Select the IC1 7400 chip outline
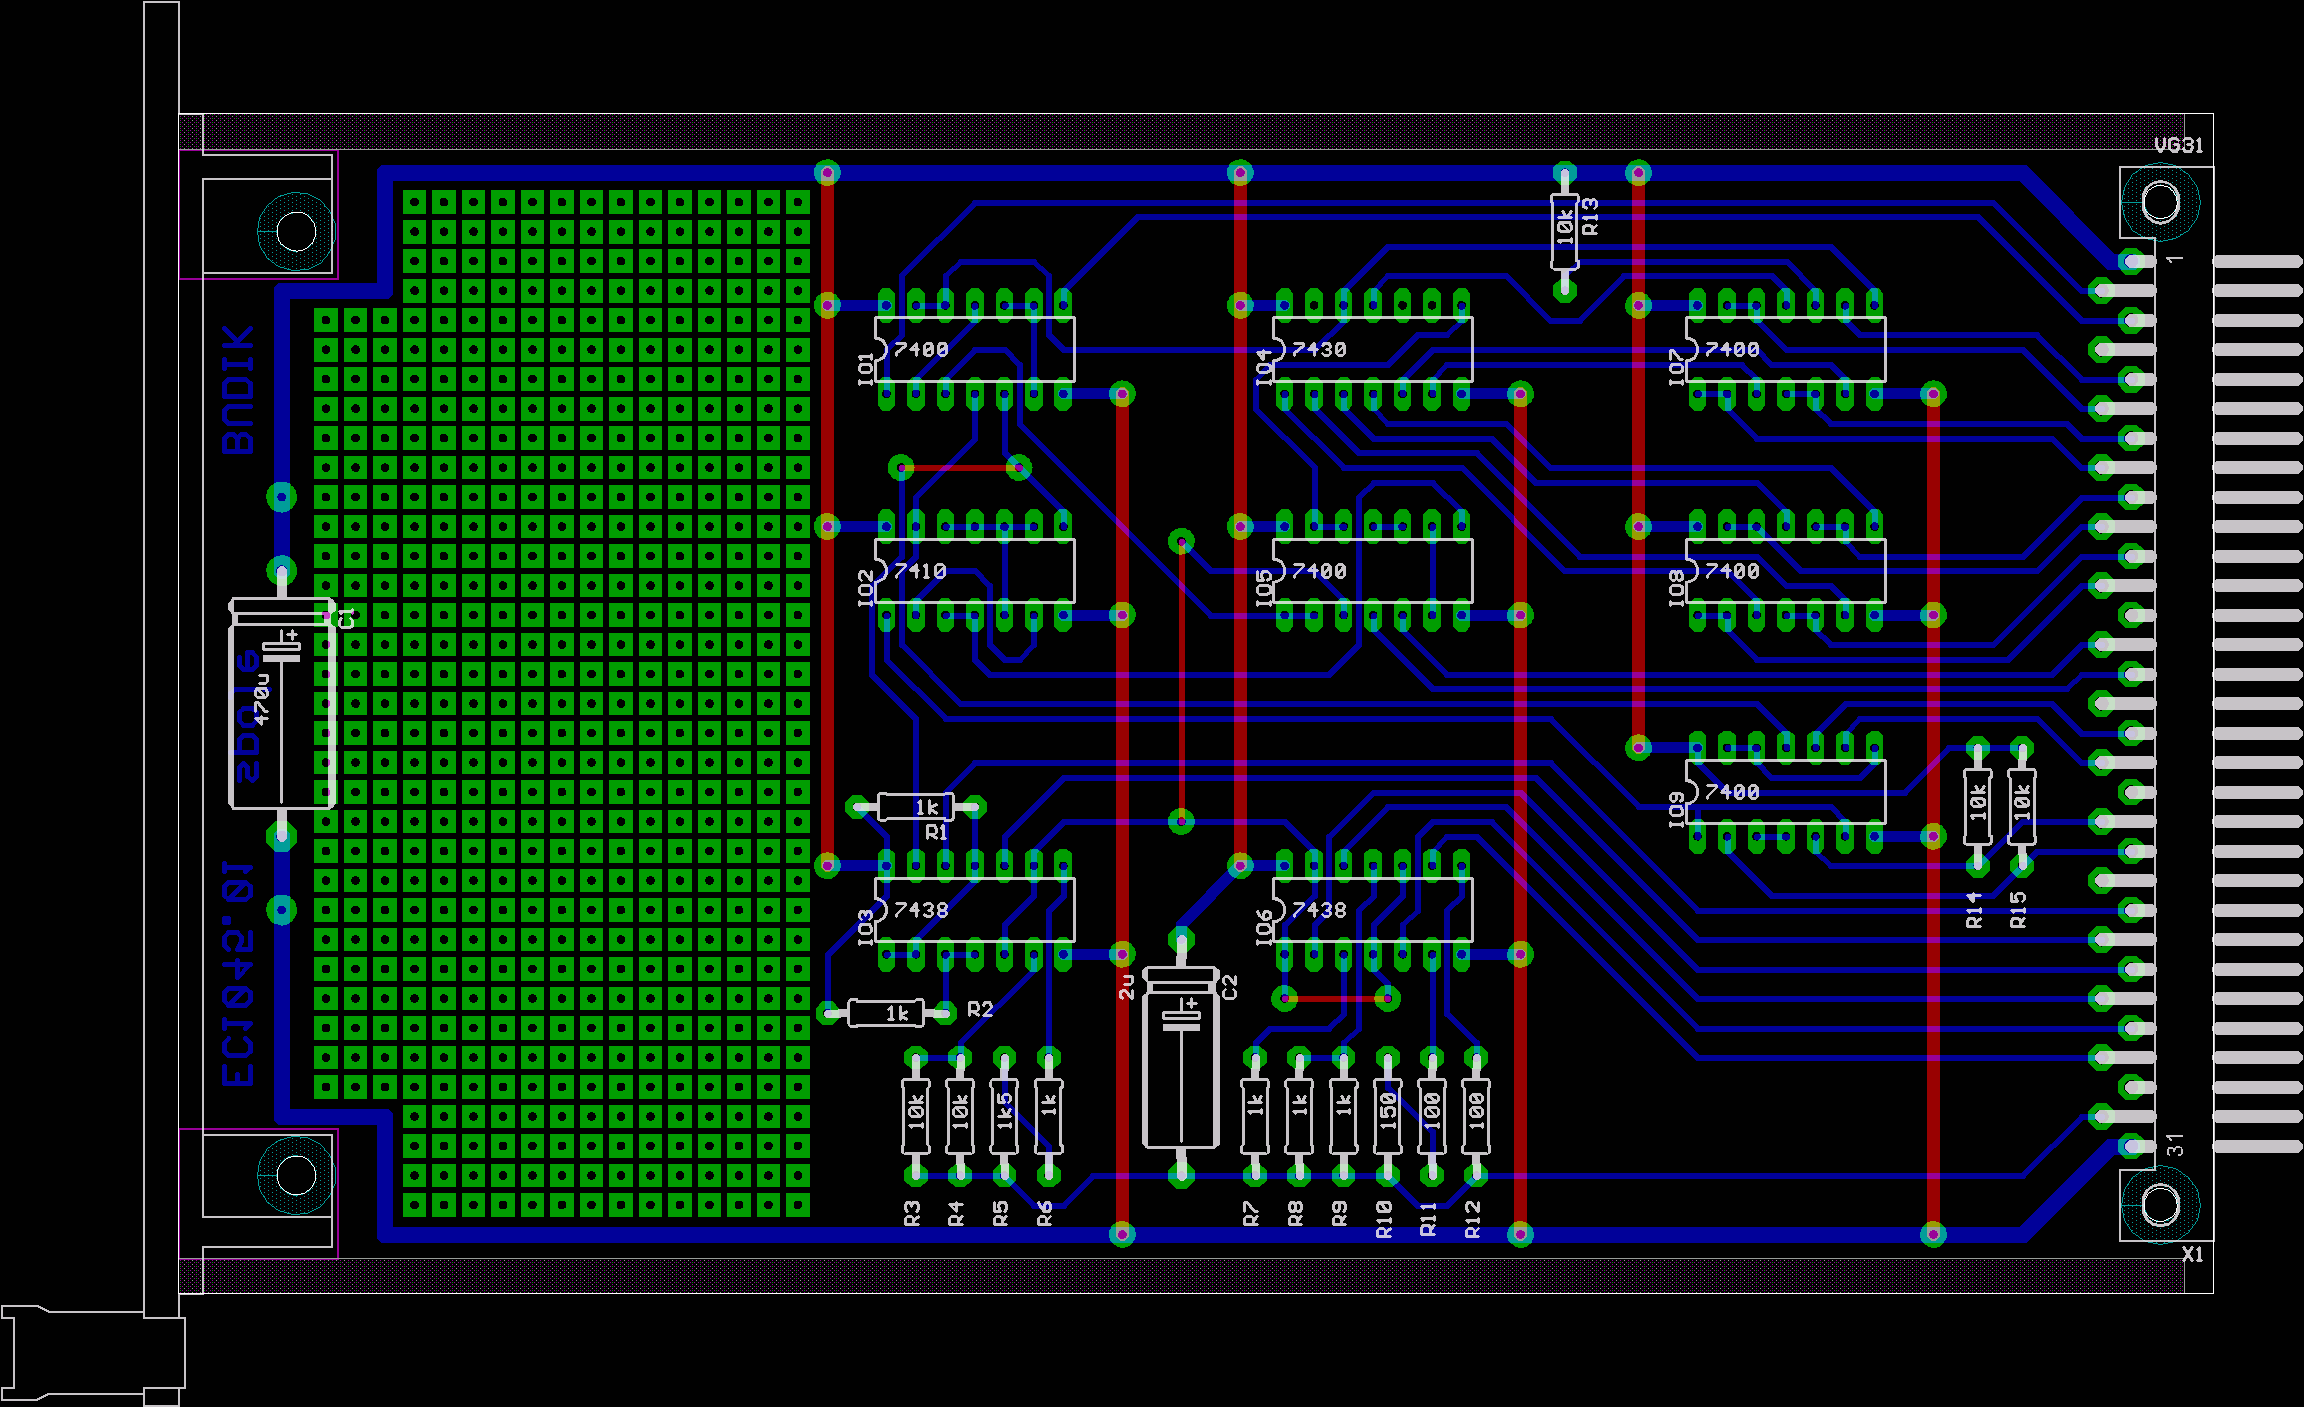Screen dimensions: 2304x1407 coord(975,349)
